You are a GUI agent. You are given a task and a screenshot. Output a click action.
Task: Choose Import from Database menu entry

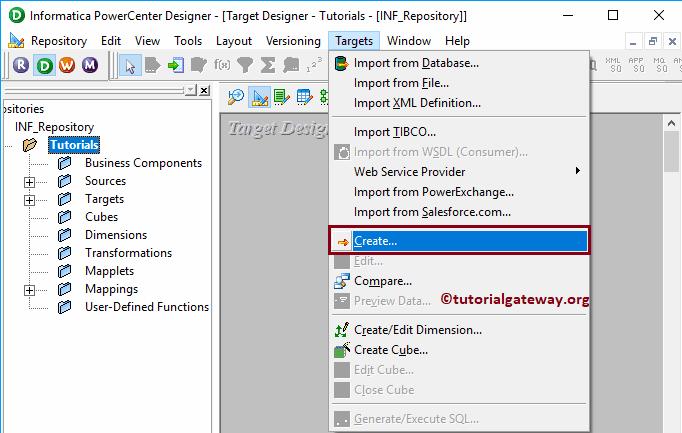[x=459, y=63]
